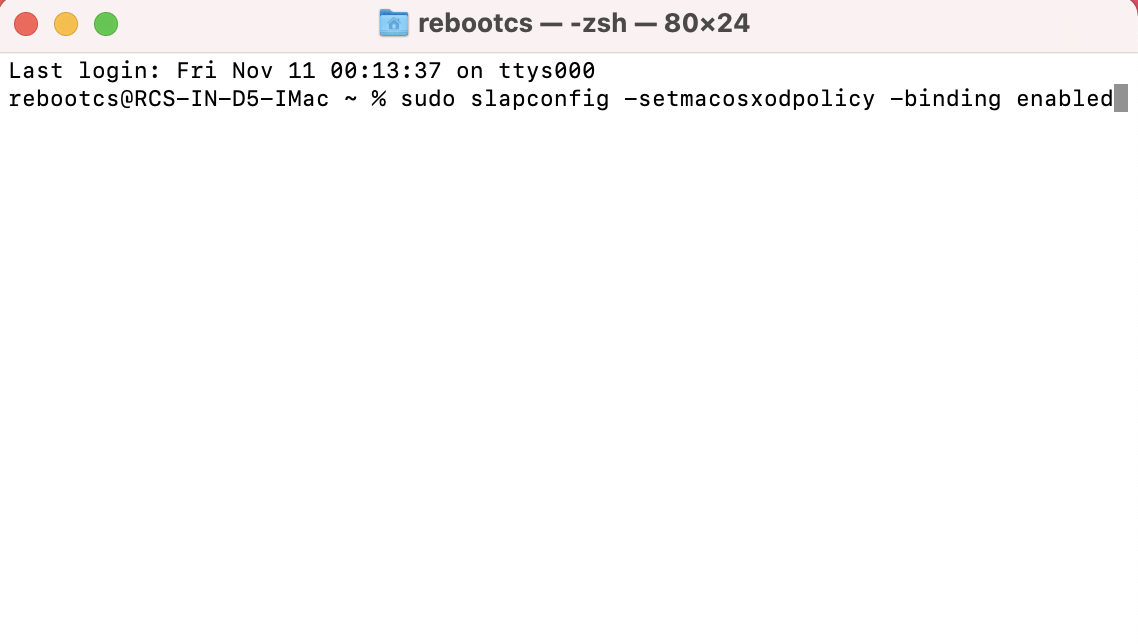This screenshot has width=1138, height=644.
Task: Click the home folder proxy icon in title bar
Action: pyautogui.click(x=394, y=23)
